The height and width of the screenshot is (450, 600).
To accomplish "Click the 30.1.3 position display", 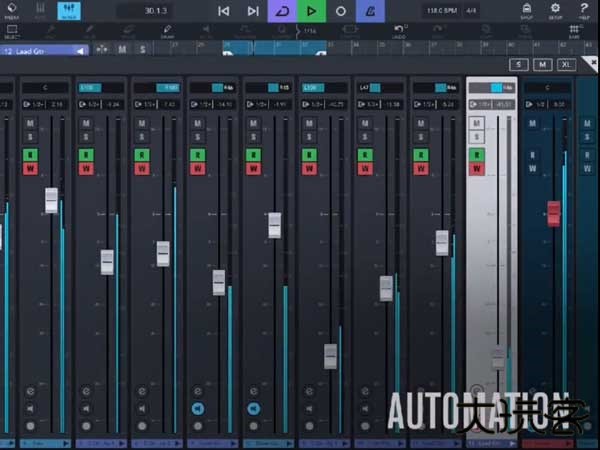I will [x=156, y=11].
